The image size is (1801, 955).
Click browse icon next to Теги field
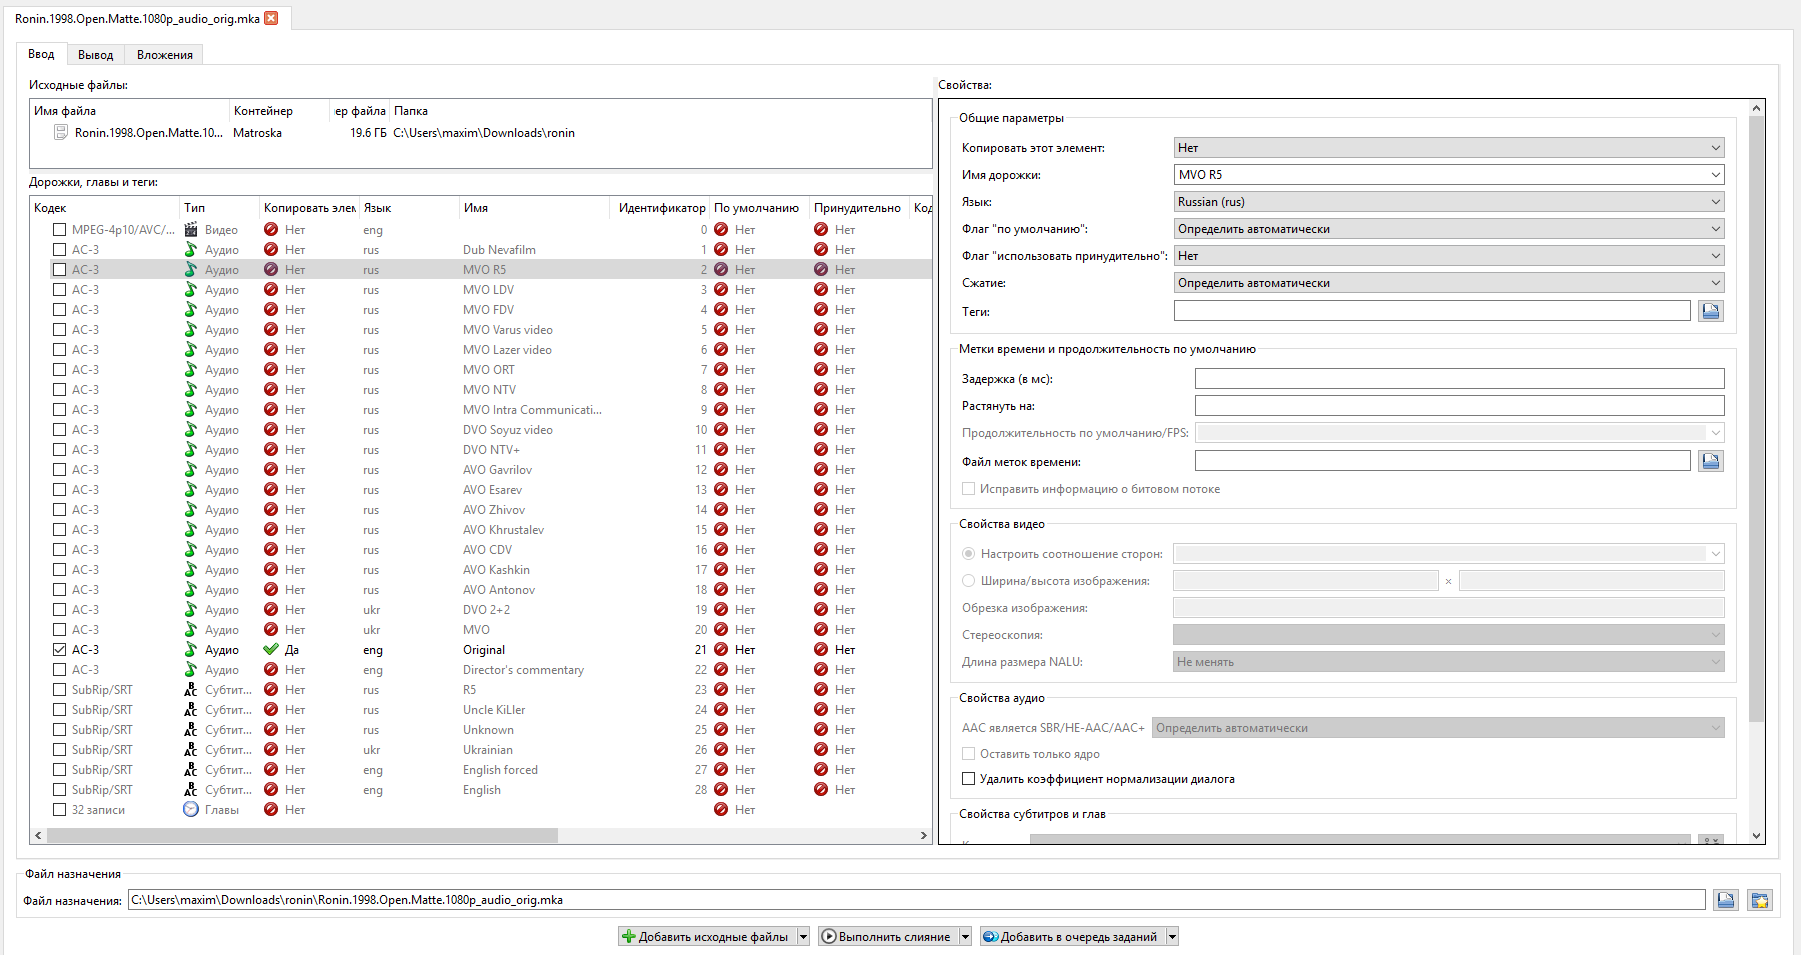[1711, 311]
